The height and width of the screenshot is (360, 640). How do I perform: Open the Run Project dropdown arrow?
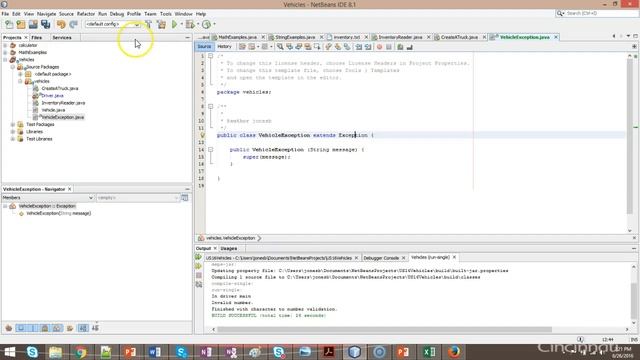click(181, 24)
